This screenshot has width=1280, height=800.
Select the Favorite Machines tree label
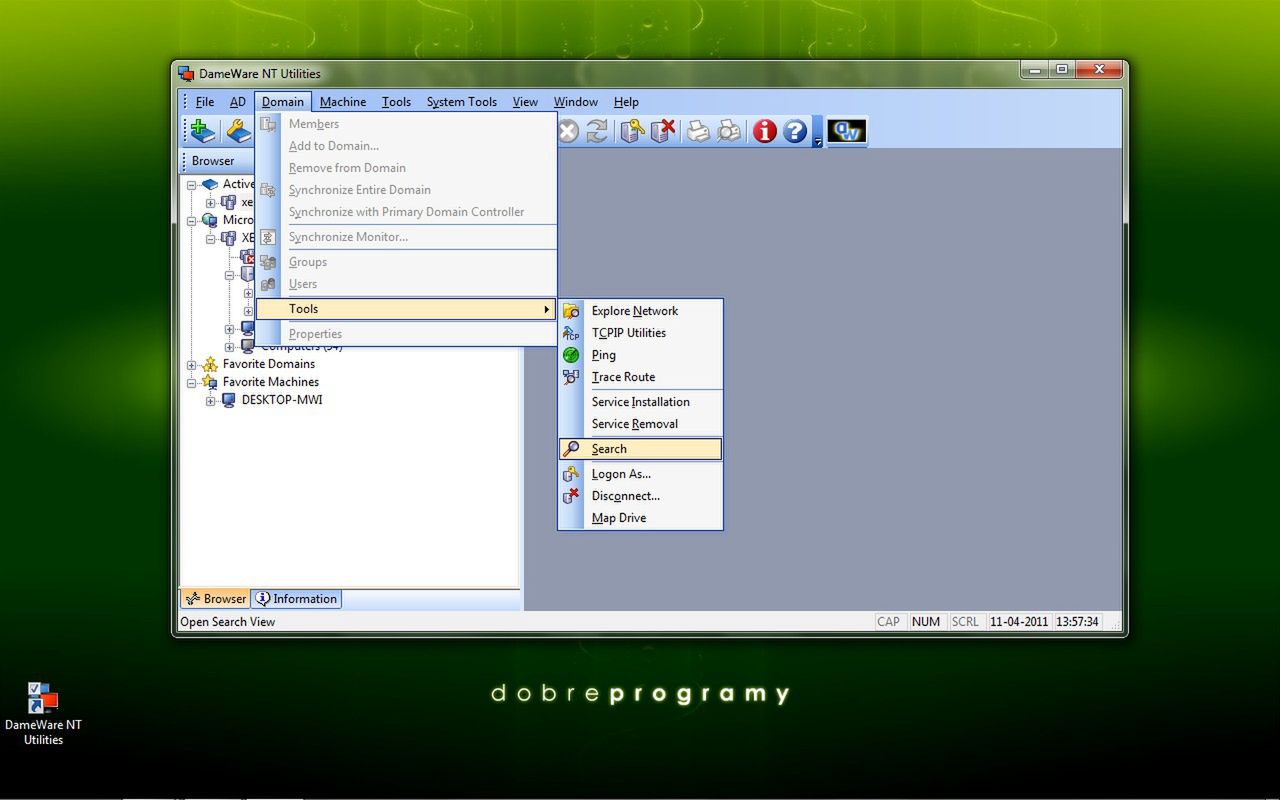[x=271, y=382]
